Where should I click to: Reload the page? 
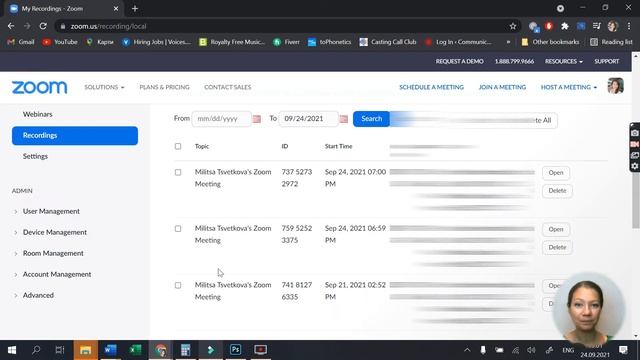coord(43,26)
